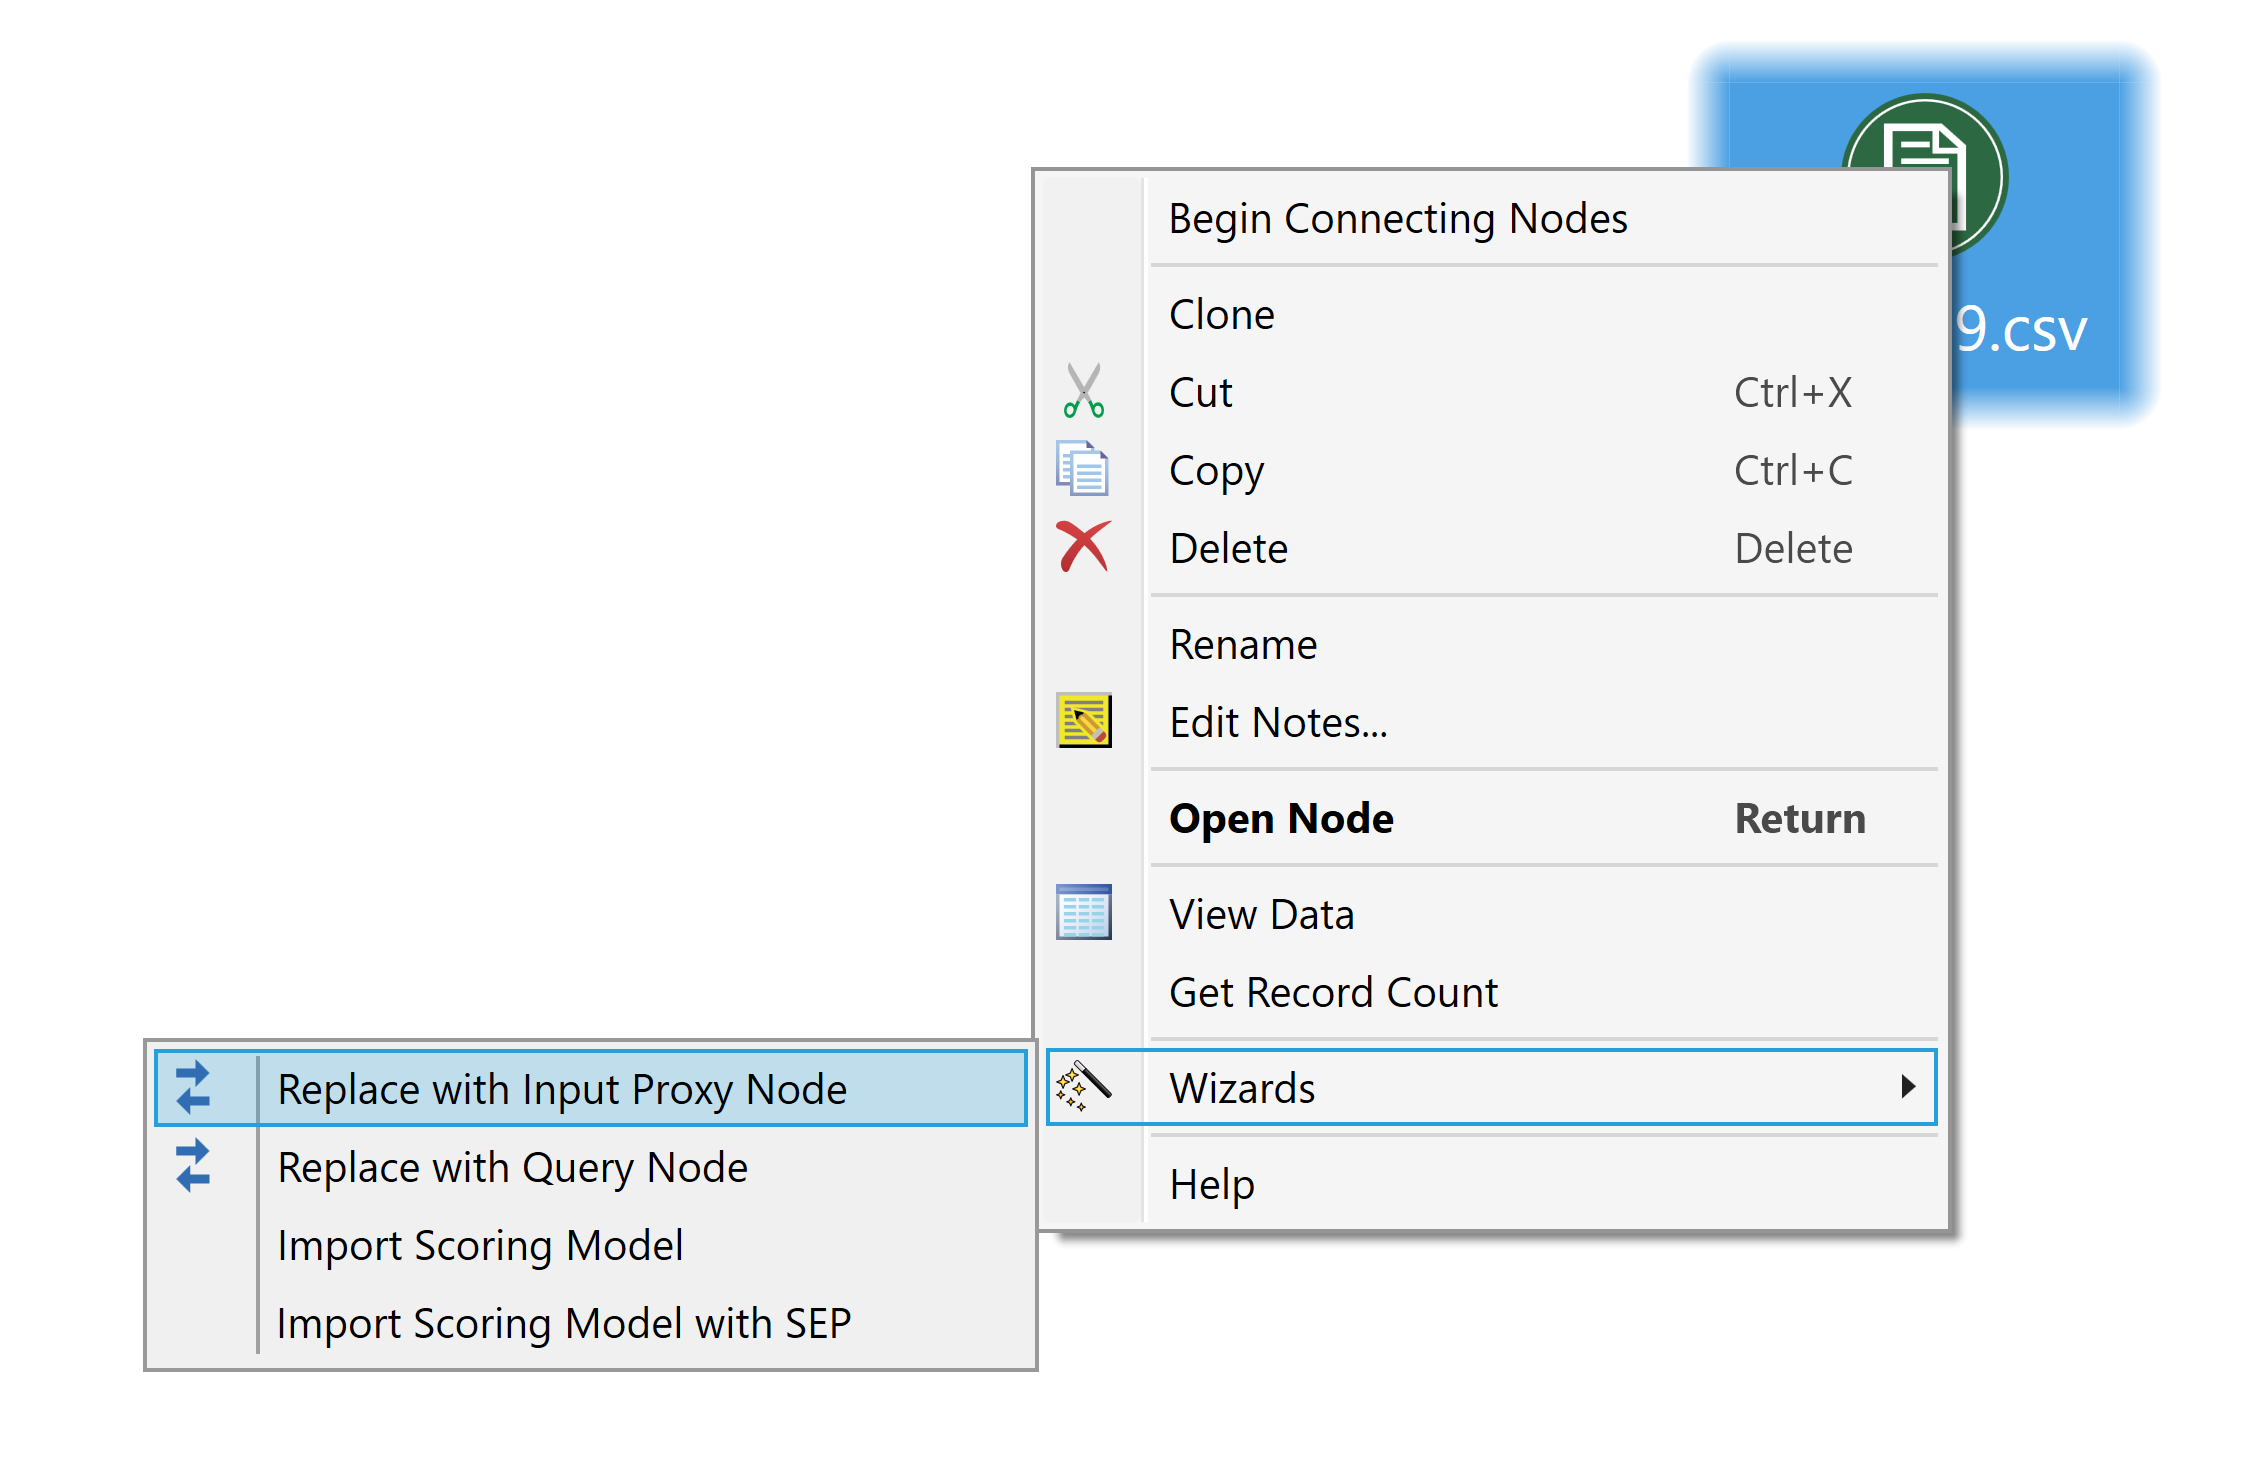Choose Rename from the menu
Screen dimensions: 2267x1463
(1243, 644)
